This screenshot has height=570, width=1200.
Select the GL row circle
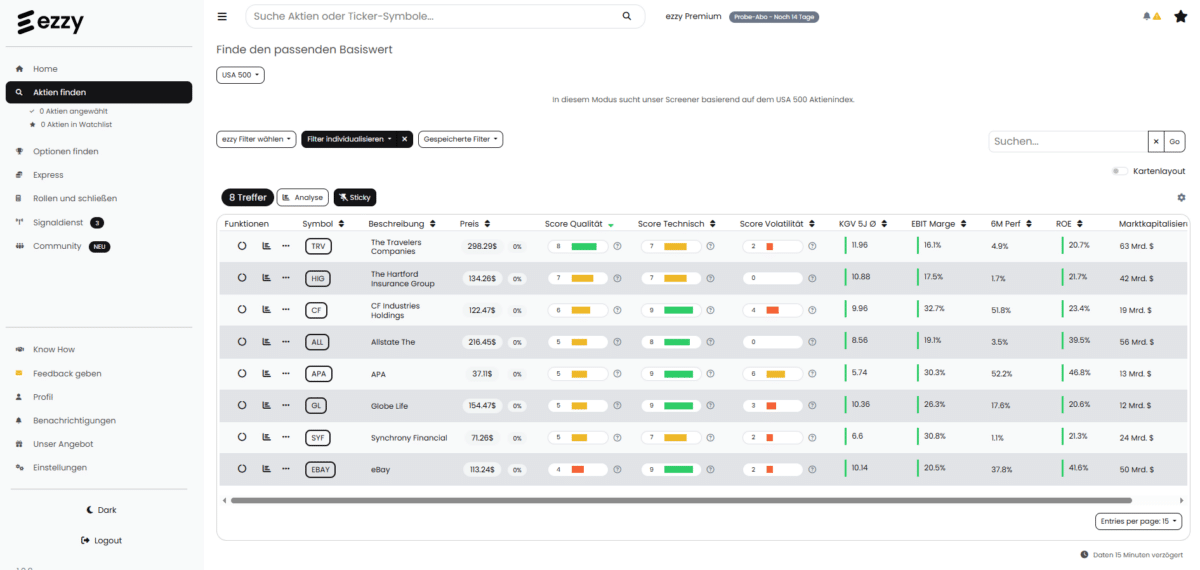242,405
